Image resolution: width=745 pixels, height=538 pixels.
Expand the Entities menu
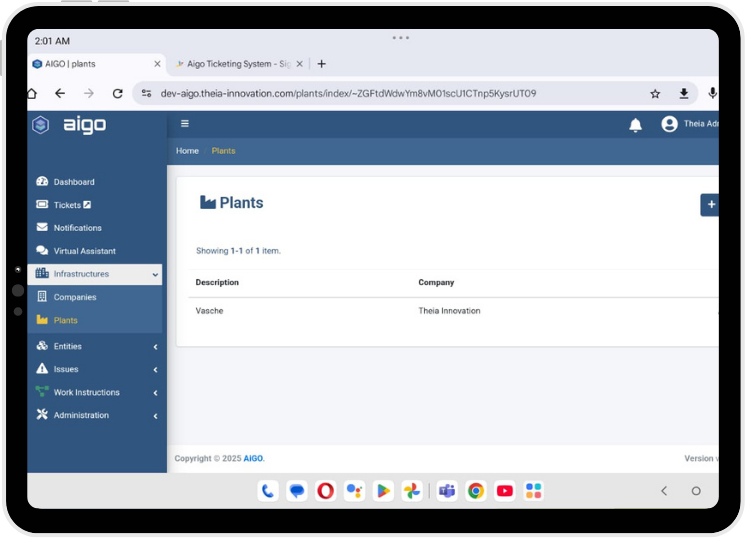point(95,346)
